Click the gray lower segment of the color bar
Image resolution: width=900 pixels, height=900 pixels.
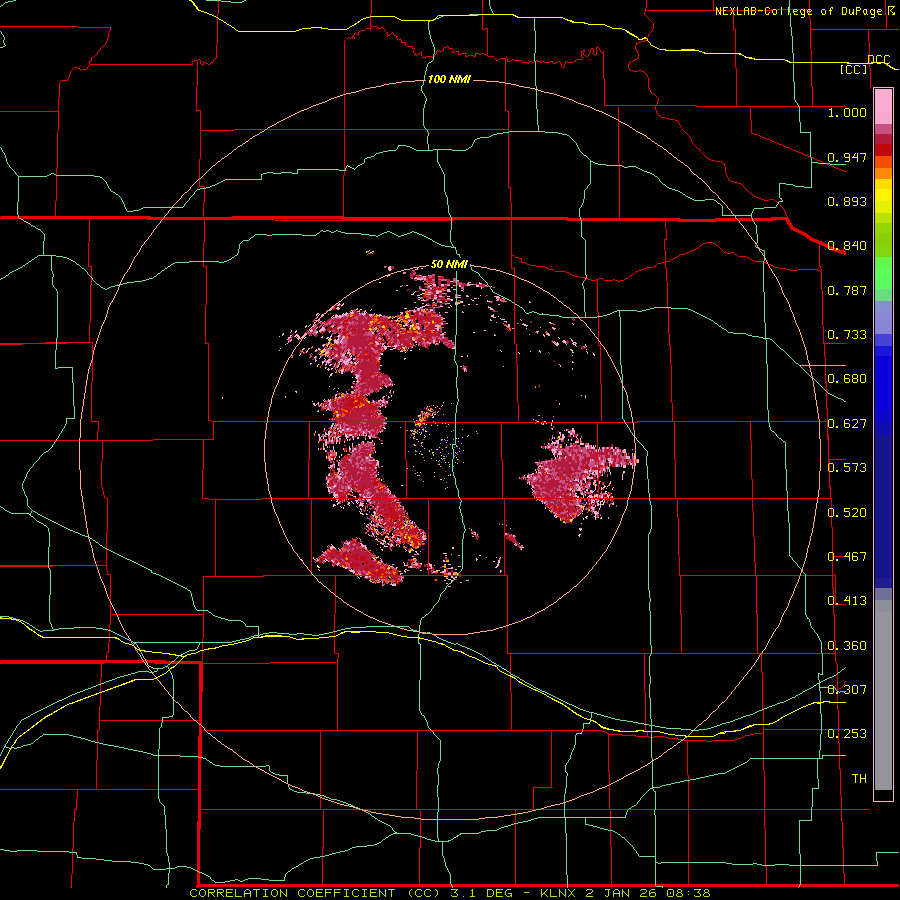pos(883,695)
